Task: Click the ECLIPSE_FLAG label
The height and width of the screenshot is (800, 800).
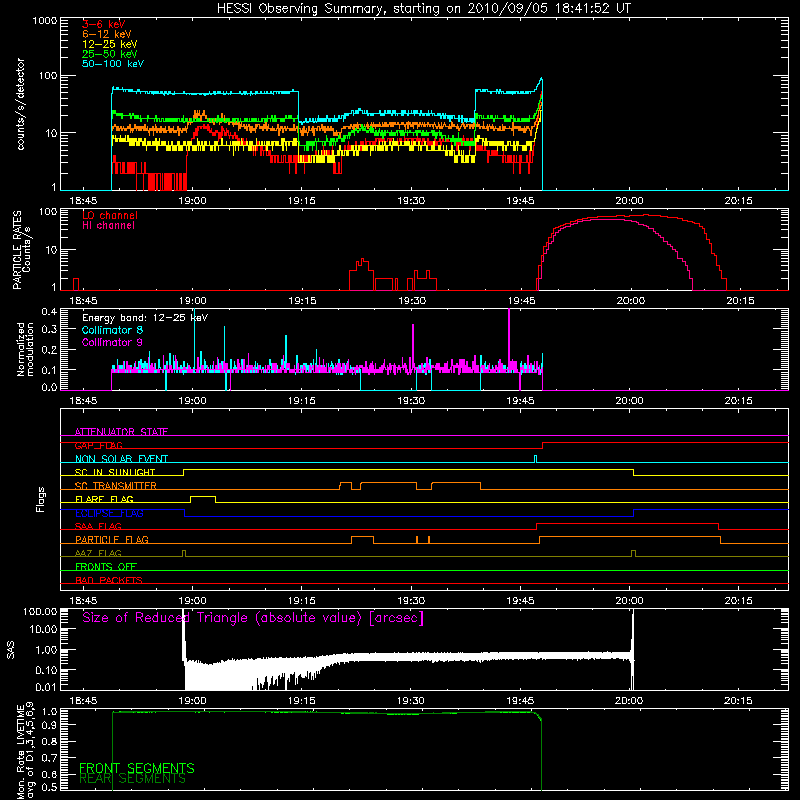Action: 109,513
